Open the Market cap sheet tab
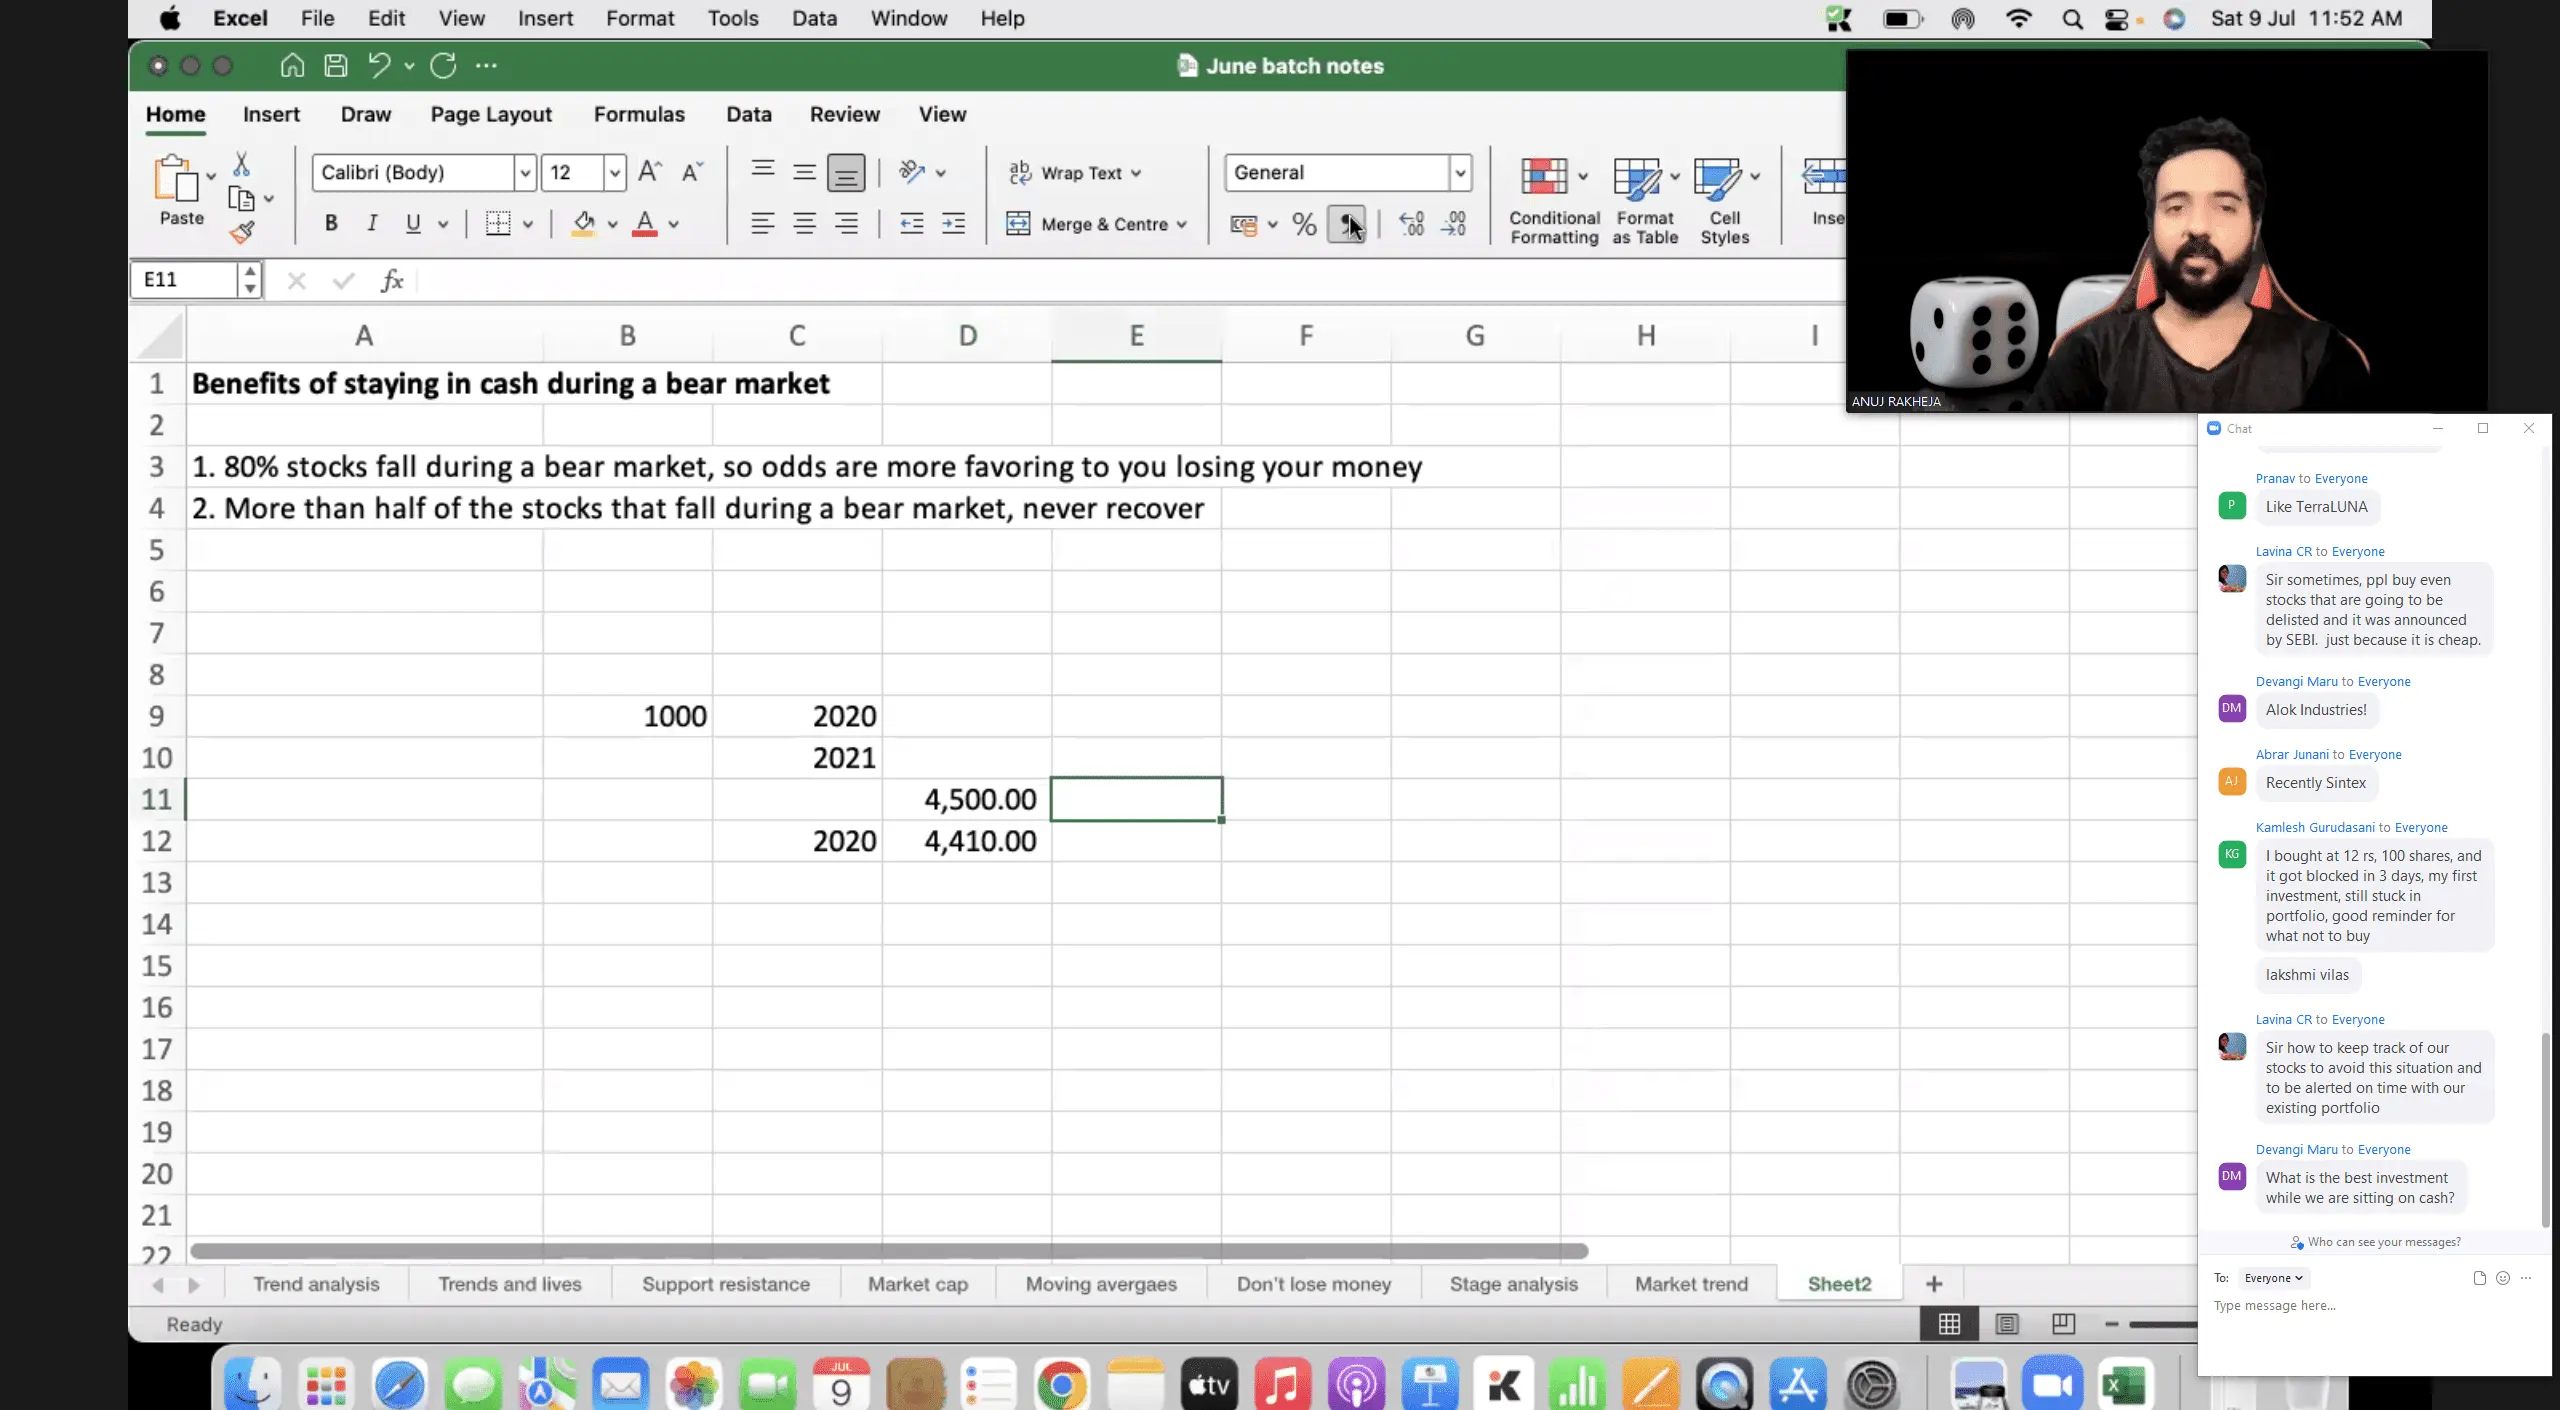 [917, 1284]
